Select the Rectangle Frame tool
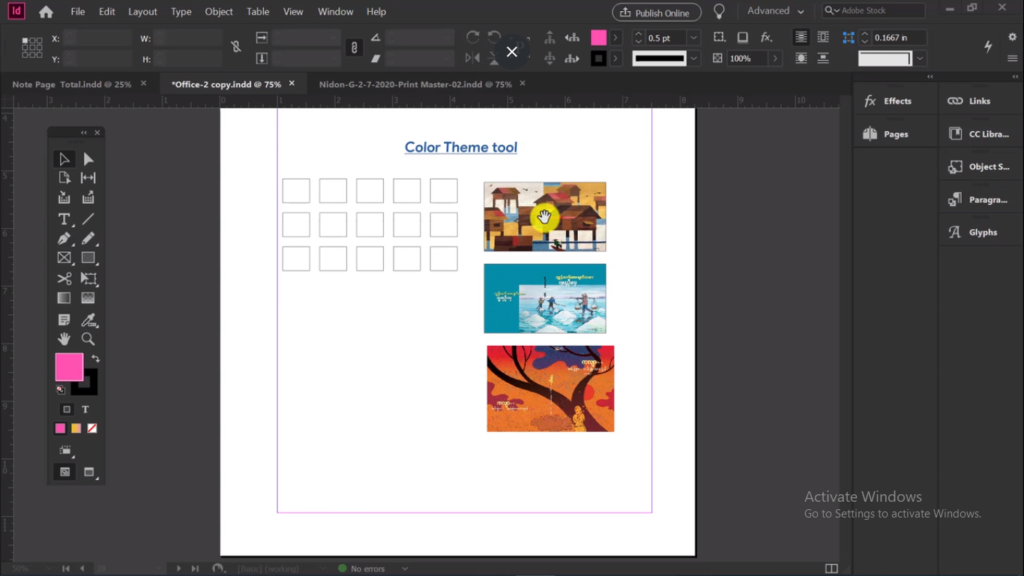Viewport: 1024px width, 576px height. 64,258
